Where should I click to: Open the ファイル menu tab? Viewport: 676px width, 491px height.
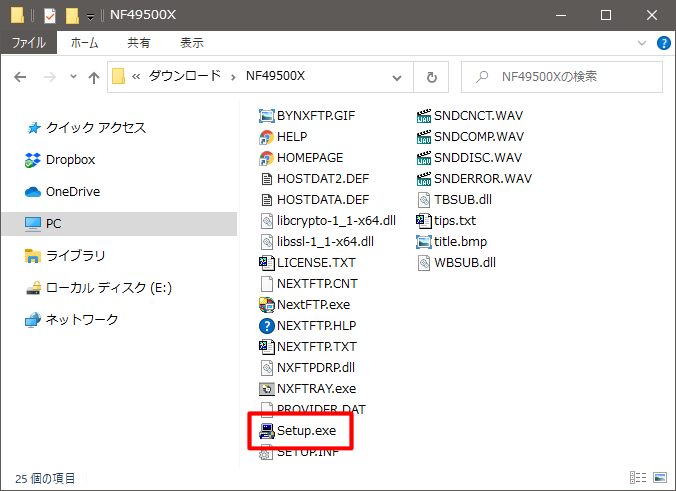point(28,43)
